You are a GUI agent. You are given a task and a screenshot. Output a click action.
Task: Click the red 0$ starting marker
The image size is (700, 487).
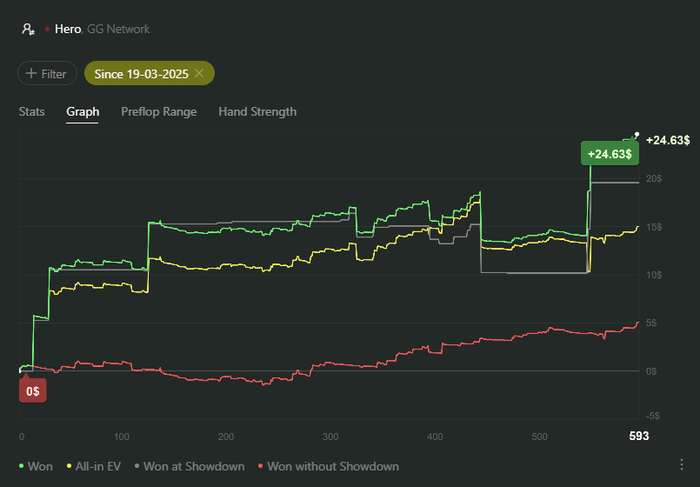click(33, 391)
